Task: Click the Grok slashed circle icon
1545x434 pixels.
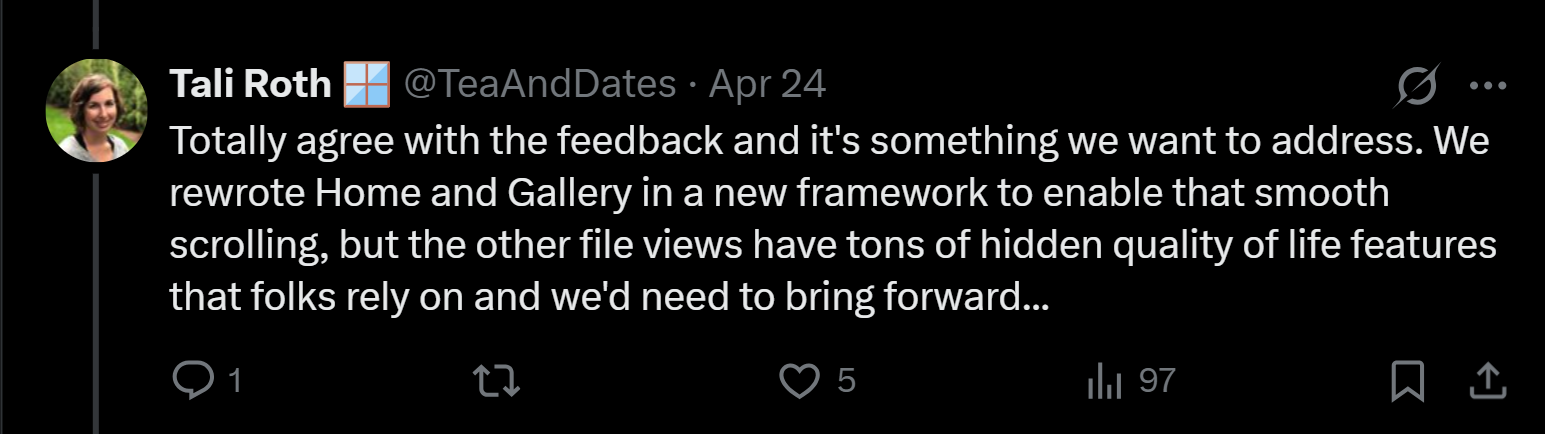Action: point(1417,87)
